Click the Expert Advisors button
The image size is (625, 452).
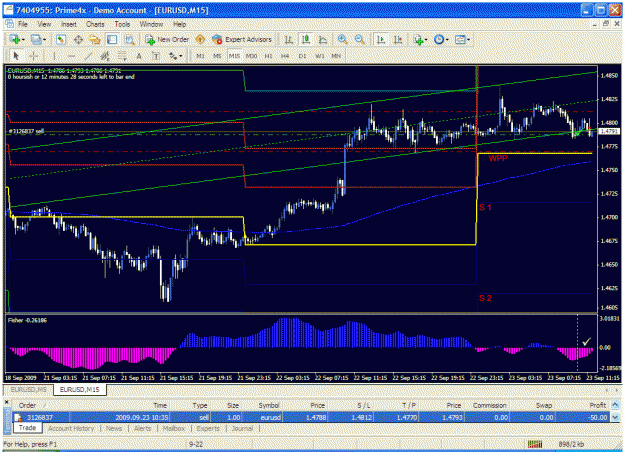pos(242,39)
